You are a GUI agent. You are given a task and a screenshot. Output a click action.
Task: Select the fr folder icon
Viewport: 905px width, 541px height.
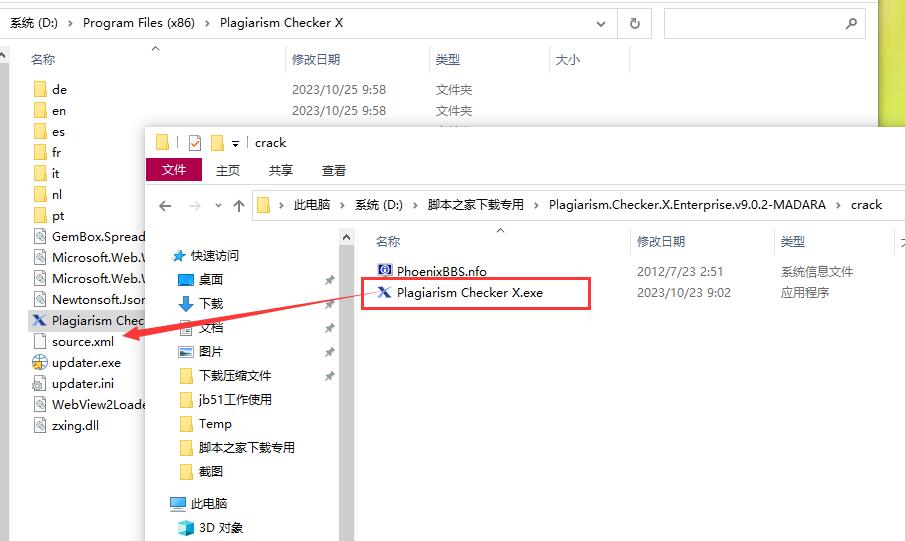point(40,152)
